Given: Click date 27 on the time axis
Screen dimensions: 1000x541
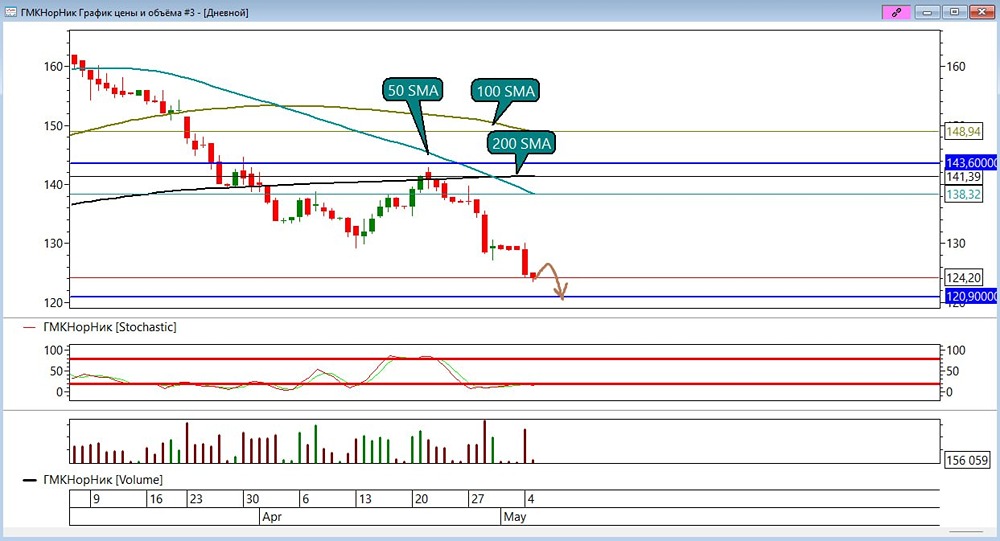Looking at the screenshot, I should 478,499.
